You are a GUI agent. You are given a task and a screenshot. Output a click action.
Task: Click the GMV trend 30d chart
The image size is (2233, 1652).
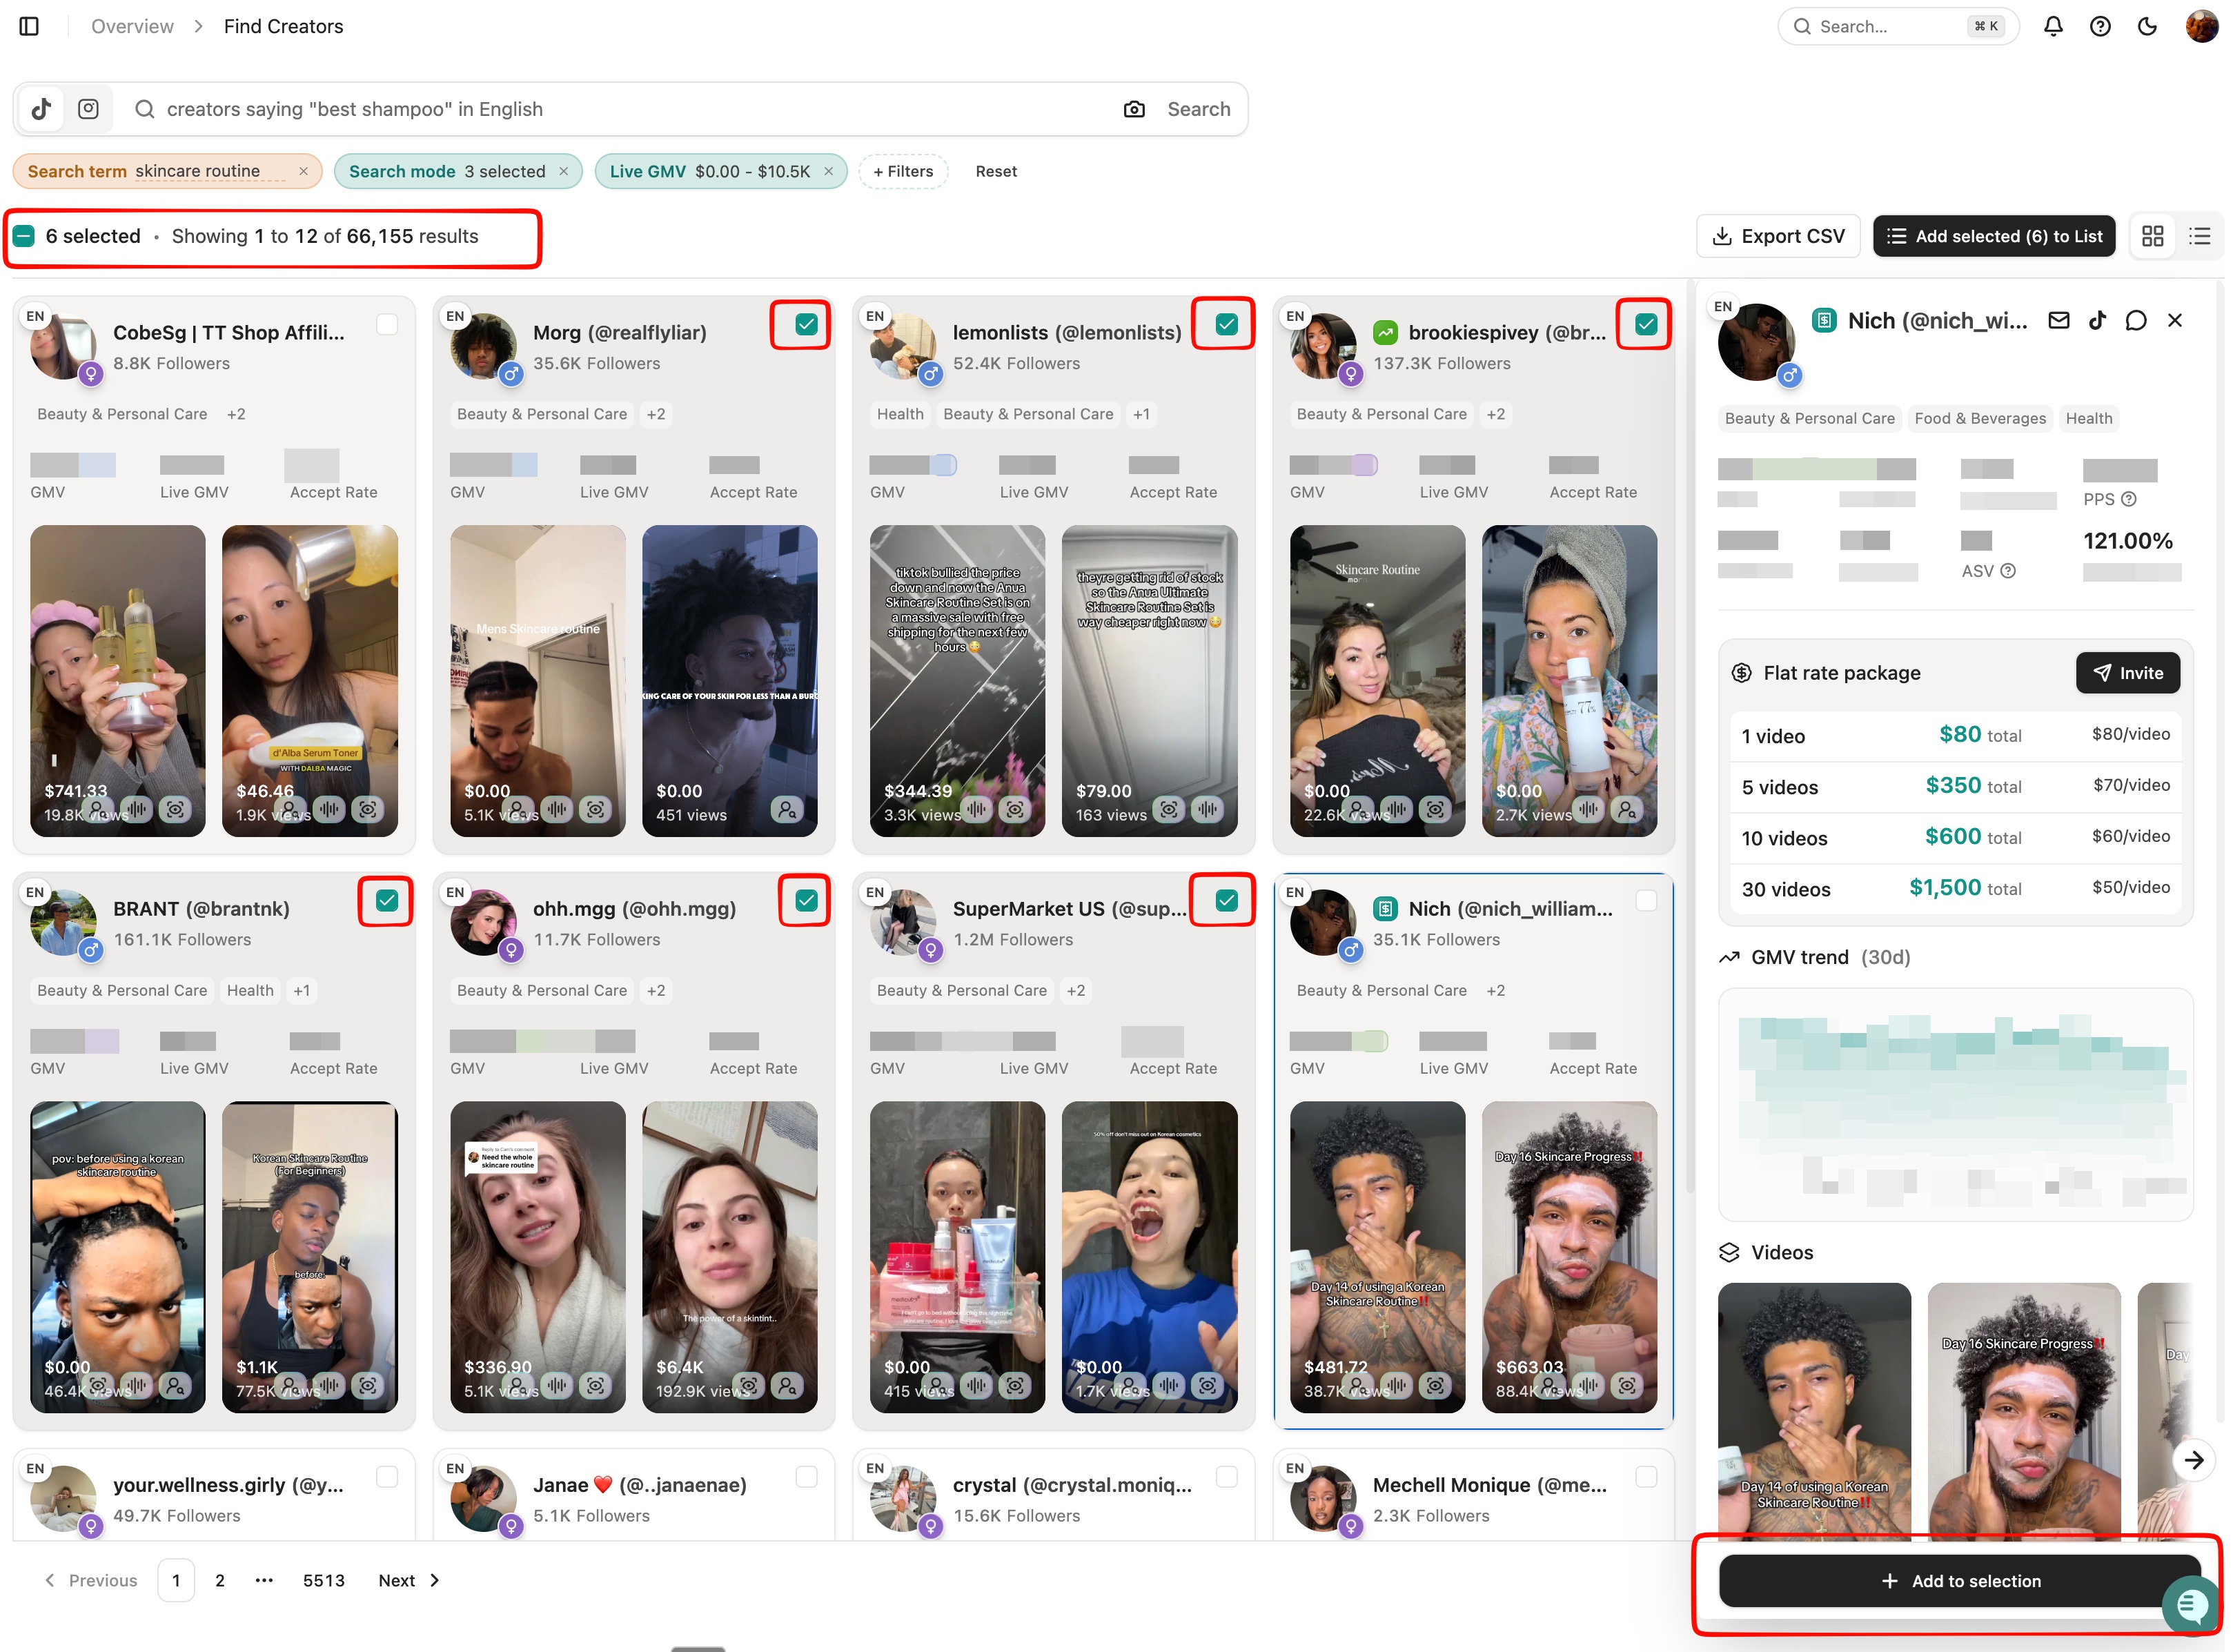pyautogui.click(x=1955, y=1105)
